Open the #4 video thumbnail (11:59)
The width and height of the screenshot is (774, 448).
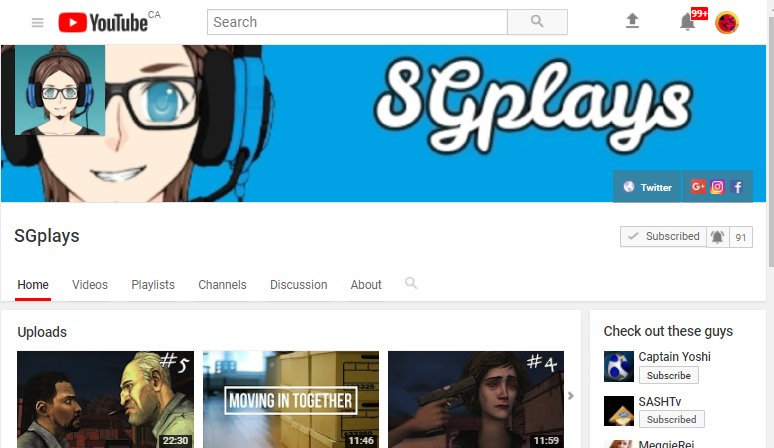pyautogui.click(x=476, y=400)
